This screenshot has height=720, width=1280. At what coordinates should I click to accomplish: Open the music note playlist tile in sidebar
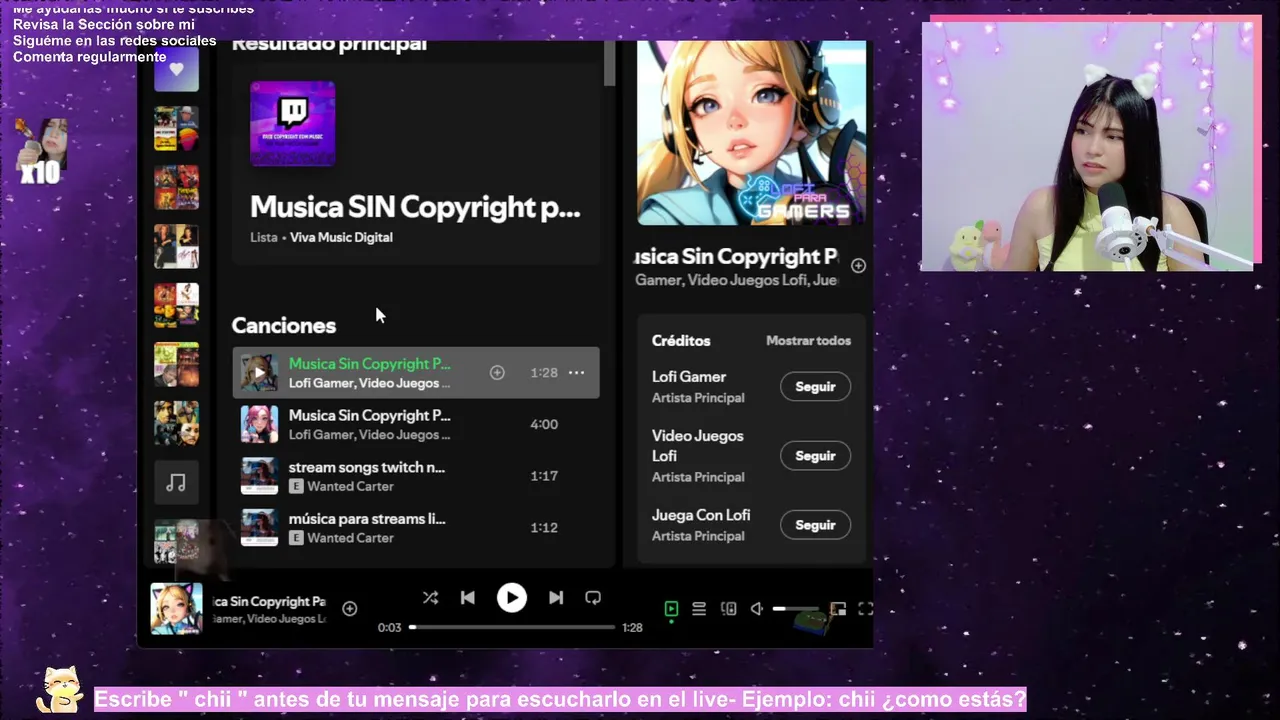coord(176,483)
